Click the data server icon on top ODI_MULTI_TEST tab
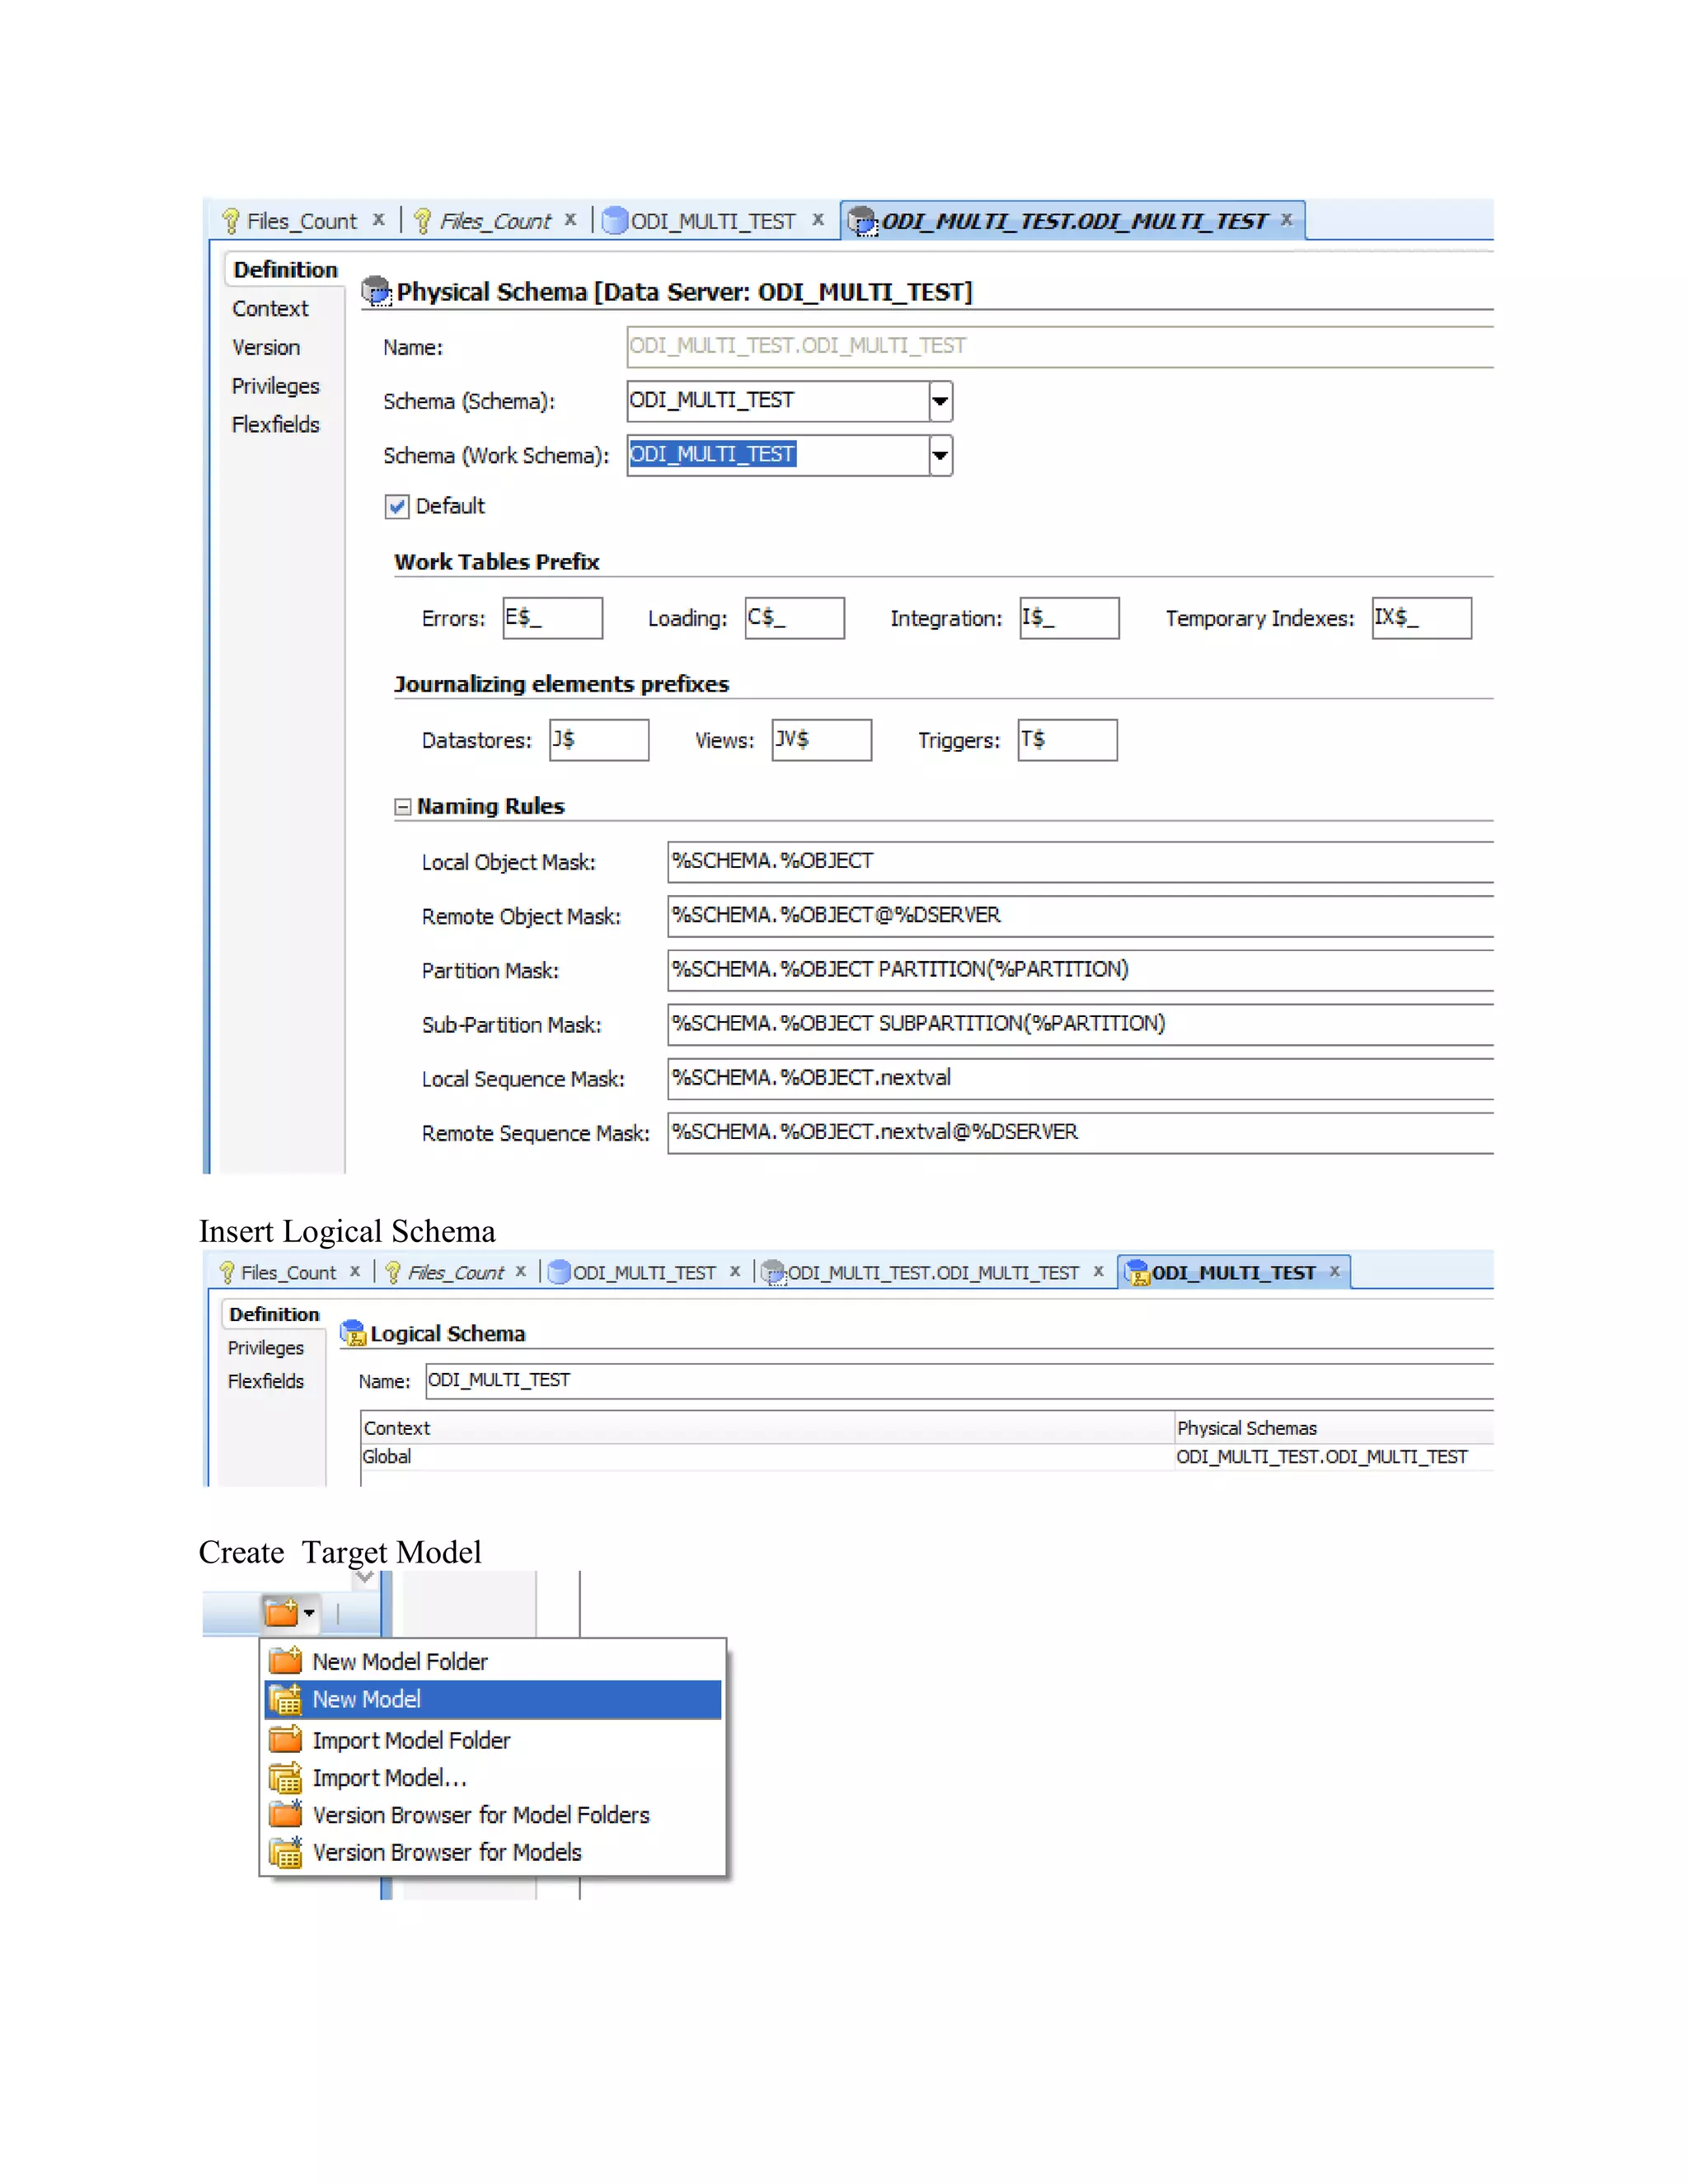The image size is (1688, 2184). click(615, 220)
